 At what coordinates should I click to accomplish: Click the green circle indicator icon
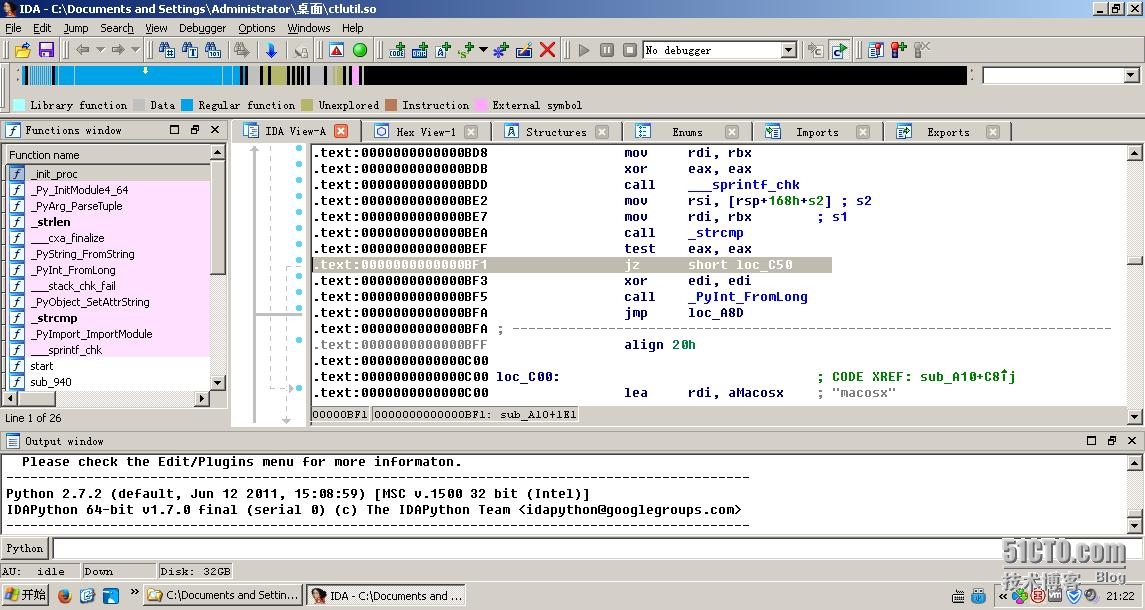click(x=360, y=50)
